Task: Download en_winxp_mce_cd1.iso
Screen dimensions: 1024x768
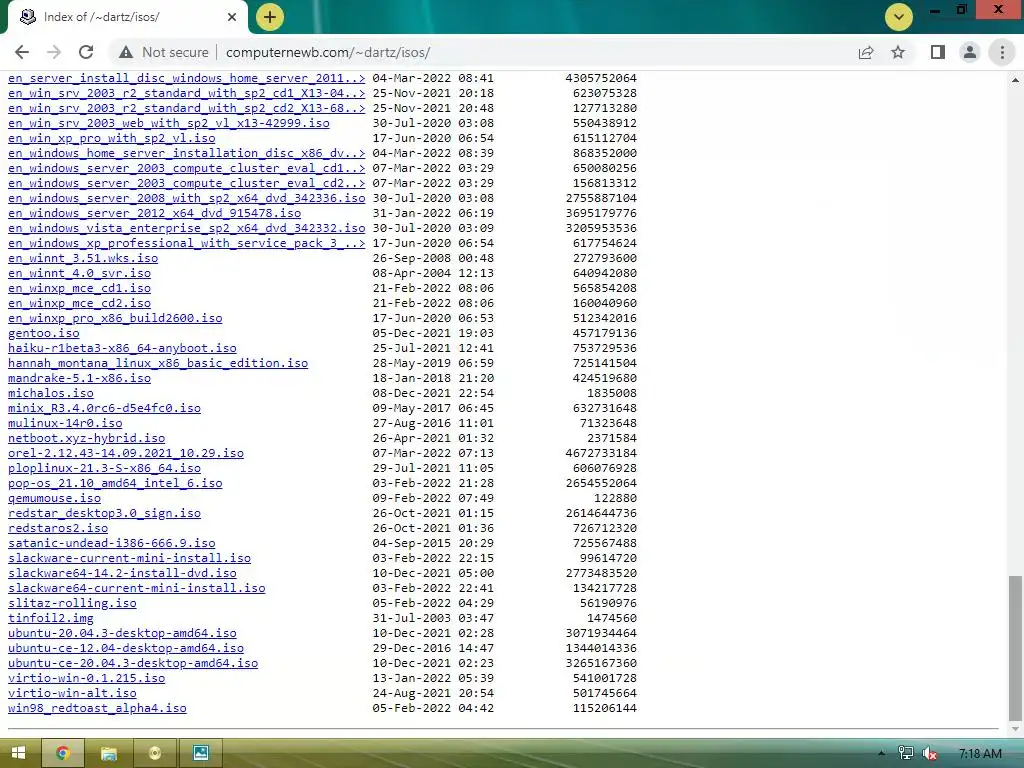Action: tap(80, 288)
